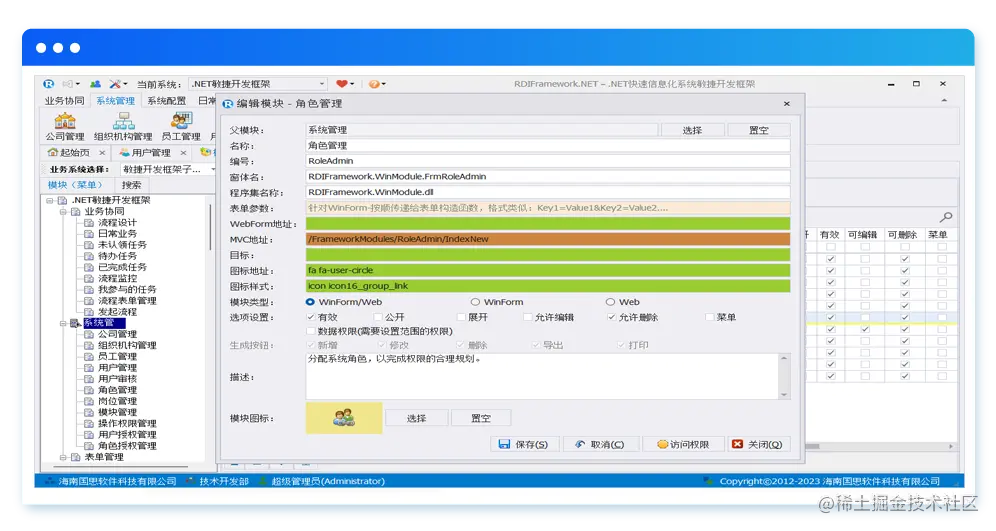Collapse the 系统管理 tree node expander
Image resolution: width=996 pixels, height=531 pixels.
point(63,323)
